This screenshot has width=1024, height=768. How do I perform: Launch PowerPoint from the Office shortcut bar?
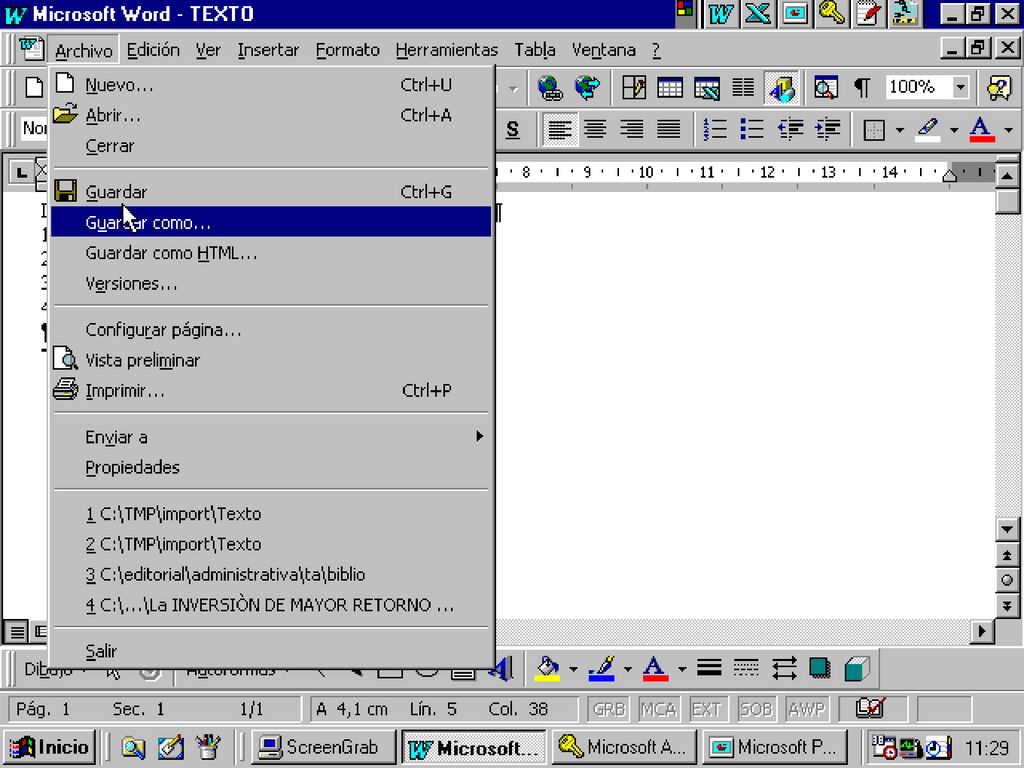tap(795, 14)
